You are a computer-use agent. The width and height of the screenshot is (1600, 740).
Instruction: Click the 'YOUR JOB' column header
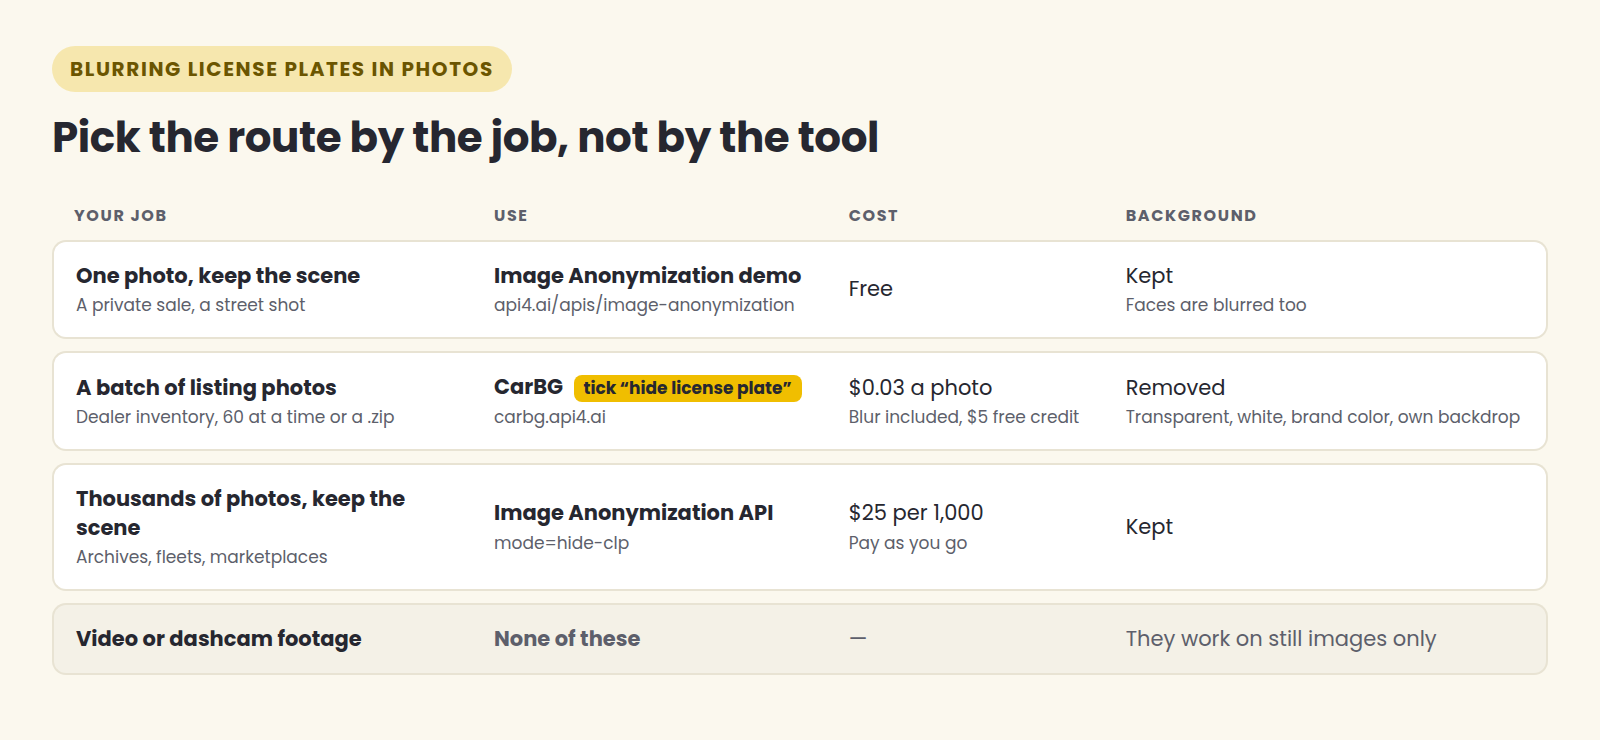click(120, 215)
